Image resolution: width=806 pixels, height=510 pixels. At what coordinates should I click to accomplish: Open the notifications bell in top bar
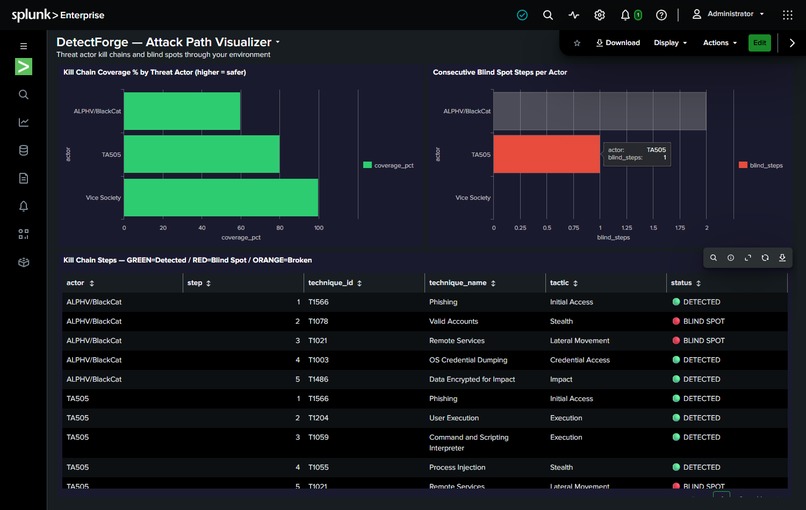625,15
